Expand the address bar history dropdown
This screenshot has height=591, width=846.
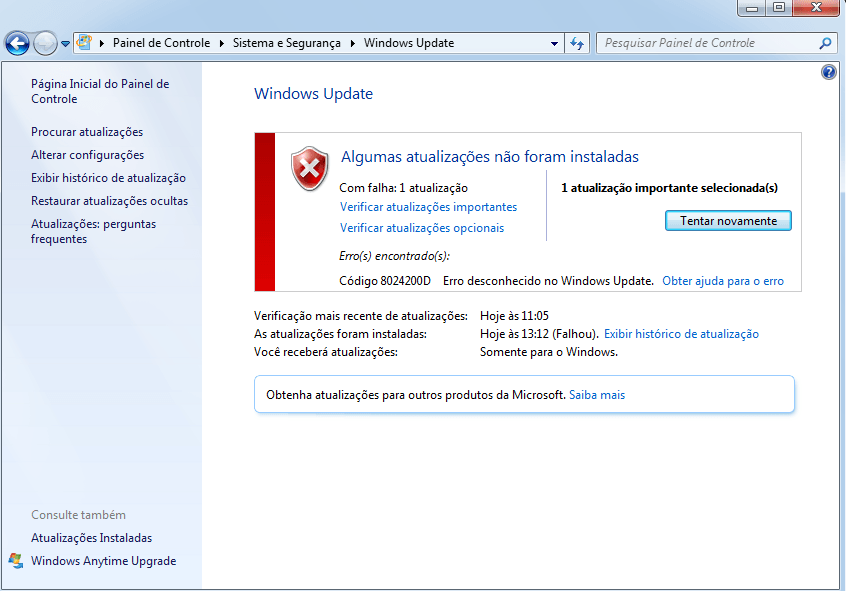pos(555,44)
